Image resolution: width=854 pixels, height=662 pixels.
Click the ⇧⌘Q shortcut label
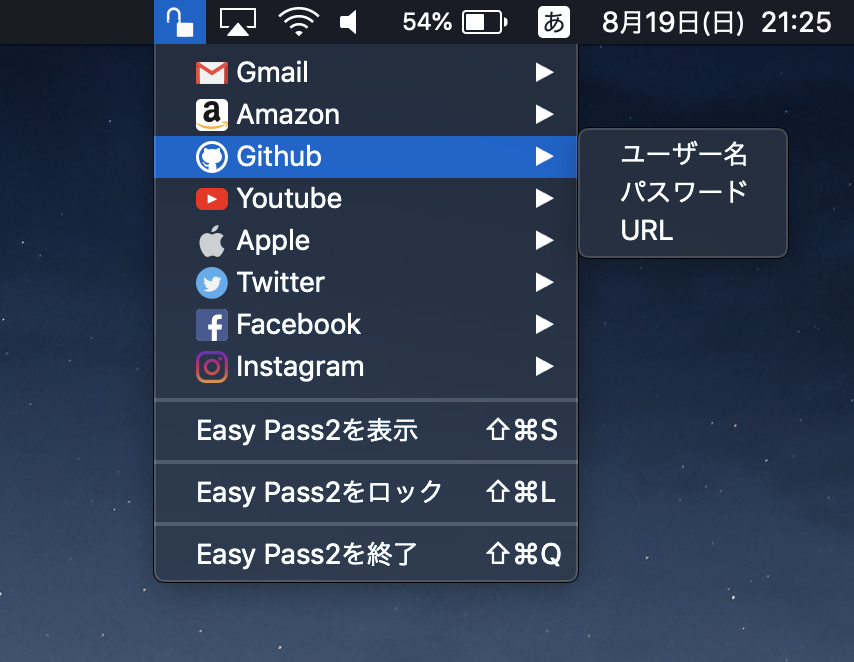523,555
